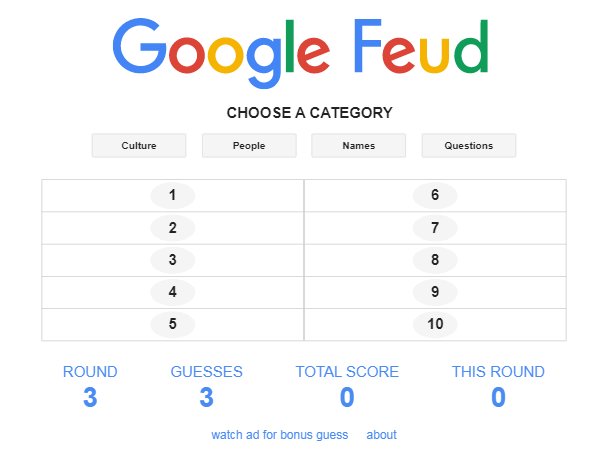This screenshot has width=606, height=467.
Task: Click the Round number display
Action: pyautogui.click(x=90, y=398)
